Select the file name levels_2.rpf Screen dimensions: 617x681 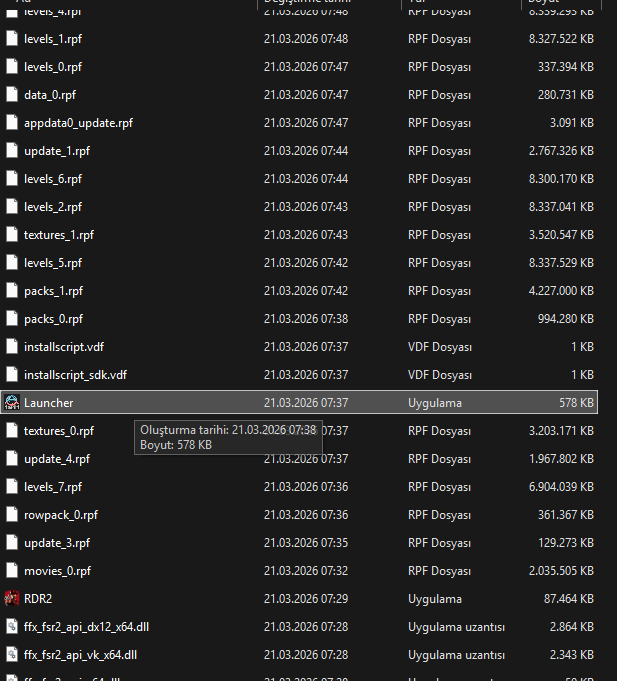53,207
